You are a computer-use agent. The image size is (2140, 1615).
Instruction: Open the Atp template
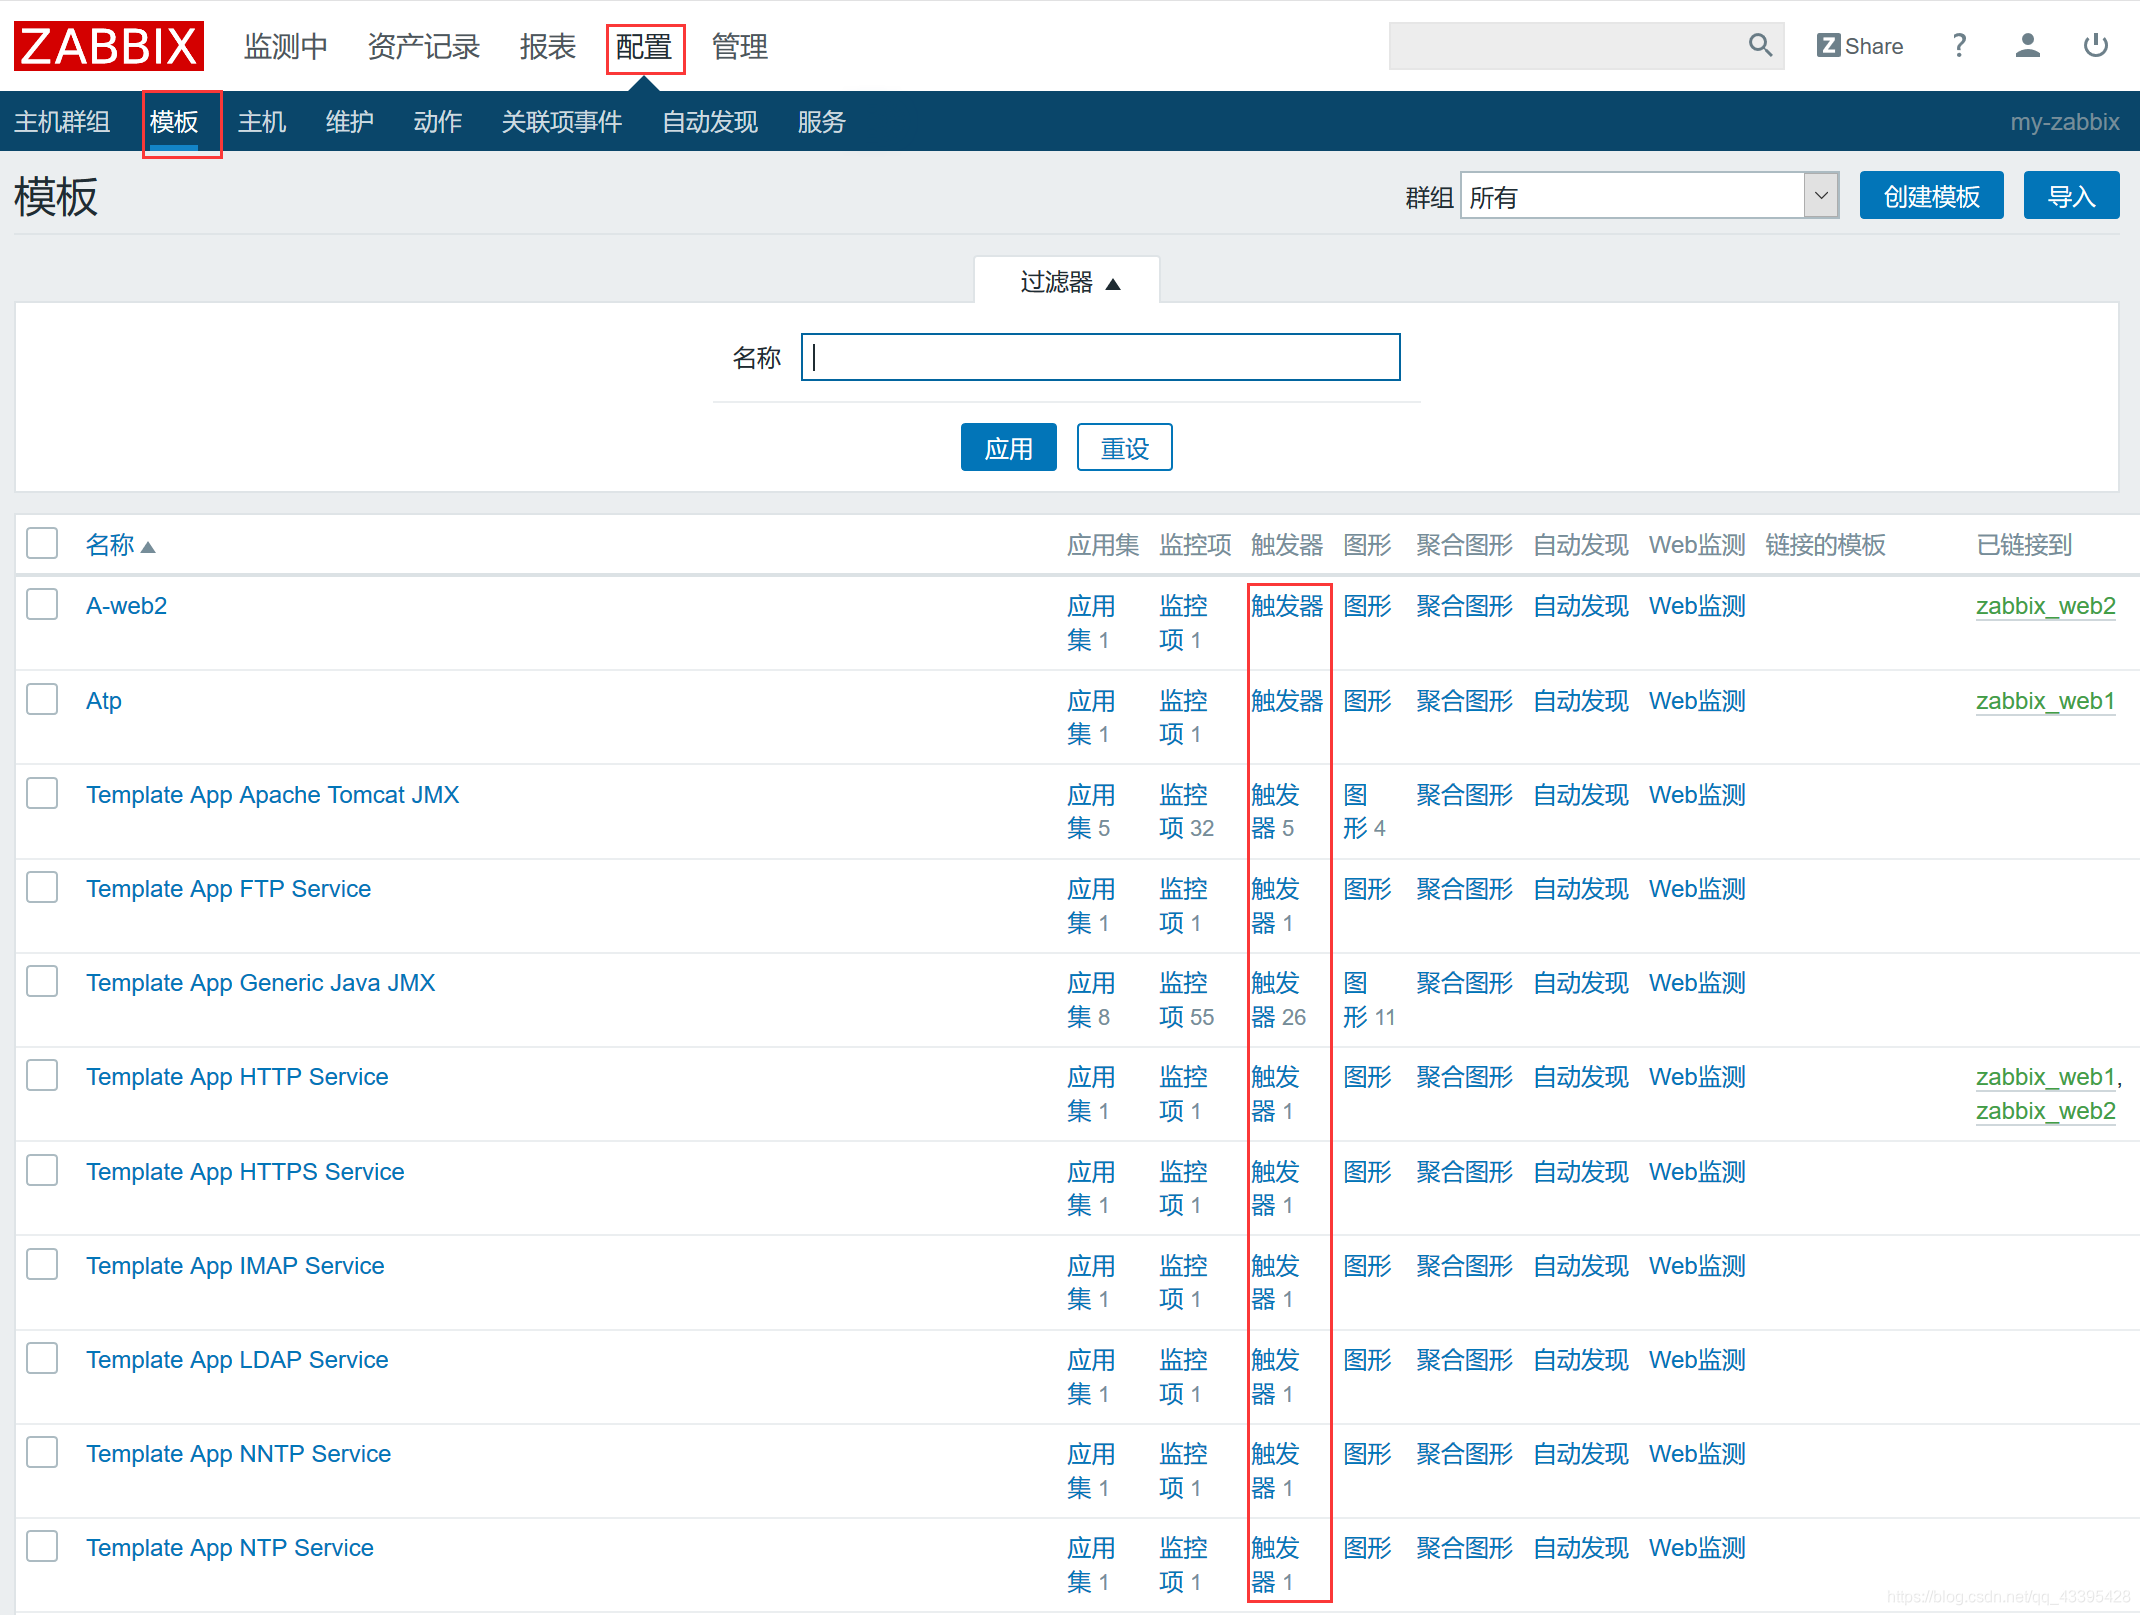[x=104, y=701]
